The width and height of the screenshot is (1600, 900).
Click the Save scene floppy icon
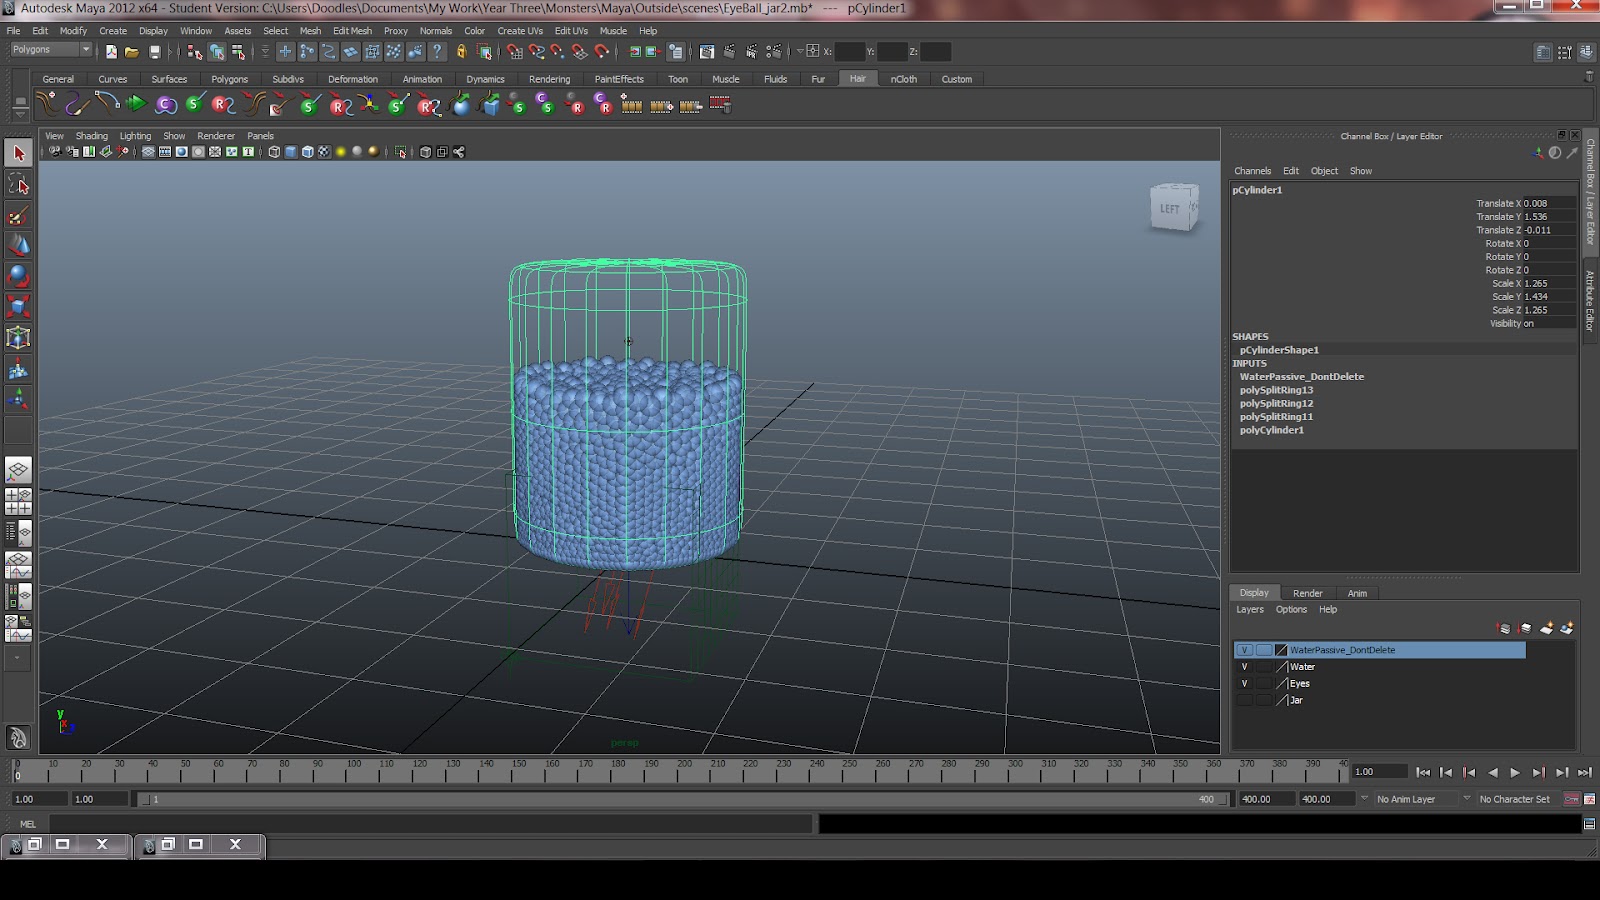click(x=155, y=52)
